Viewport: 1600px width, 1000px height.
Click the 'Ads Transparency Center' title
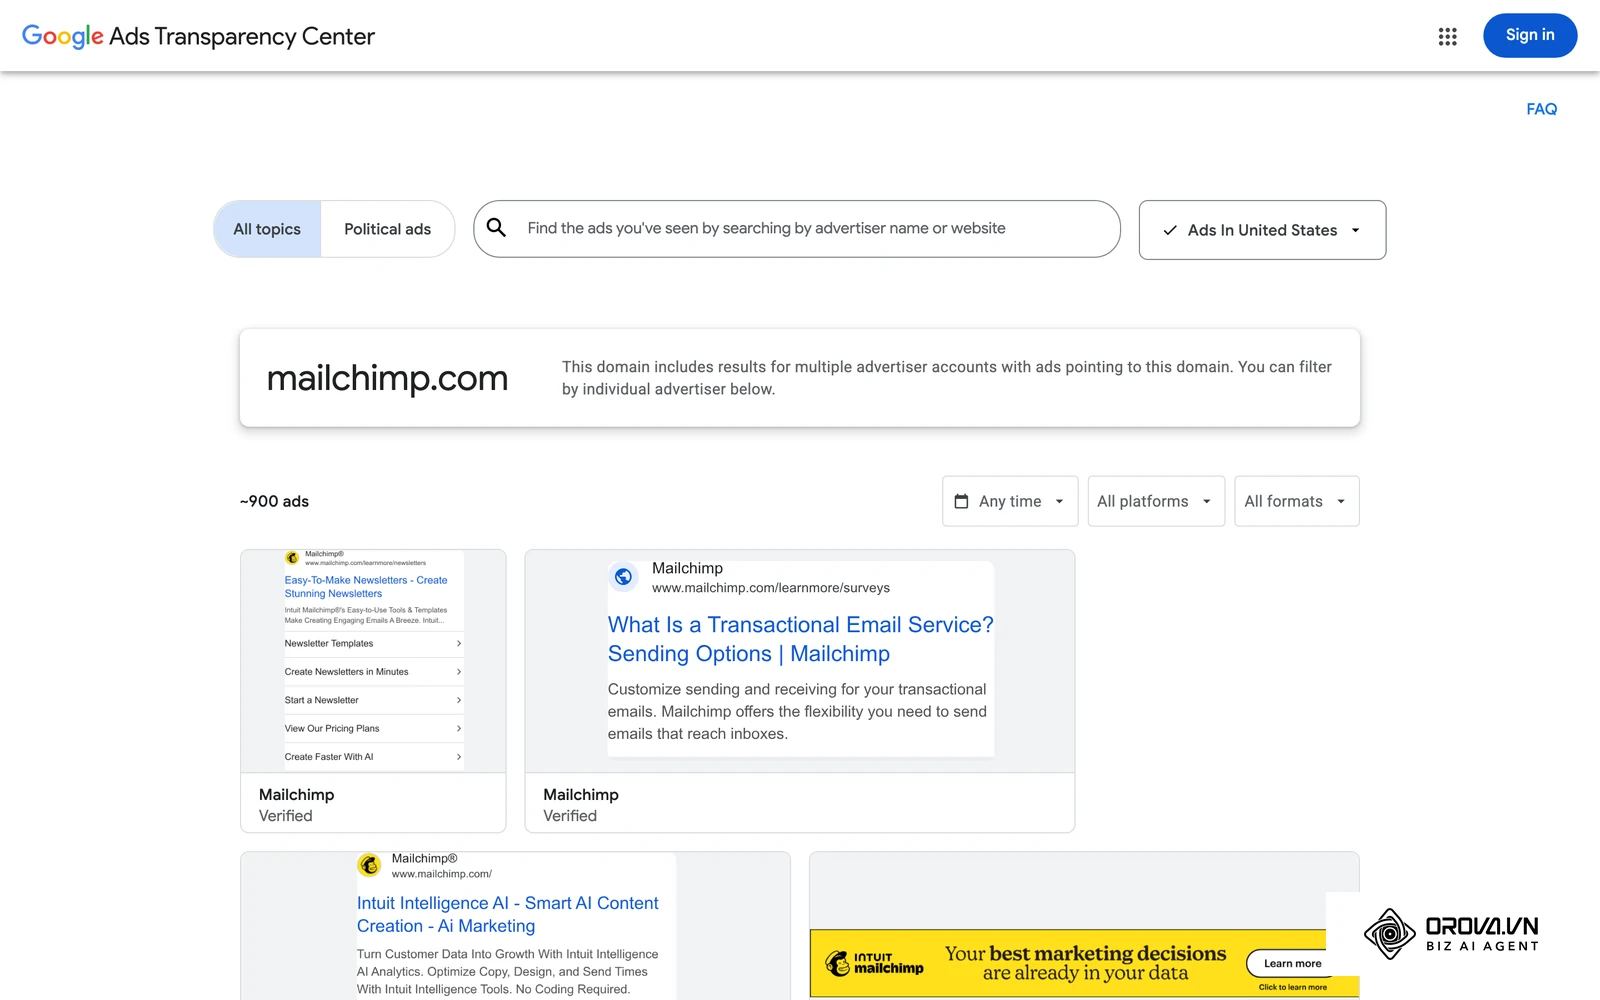tap(242, 36)
